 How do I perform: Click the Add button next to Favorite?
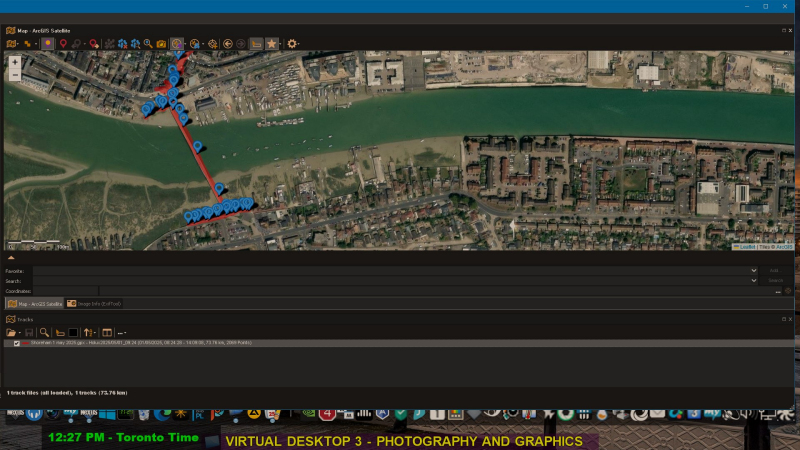point(774,270)
